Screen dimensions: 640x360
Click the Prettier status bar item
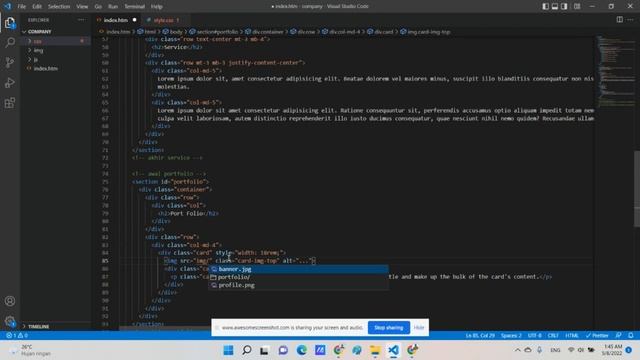pyautogui.click(x=597, y=336)
